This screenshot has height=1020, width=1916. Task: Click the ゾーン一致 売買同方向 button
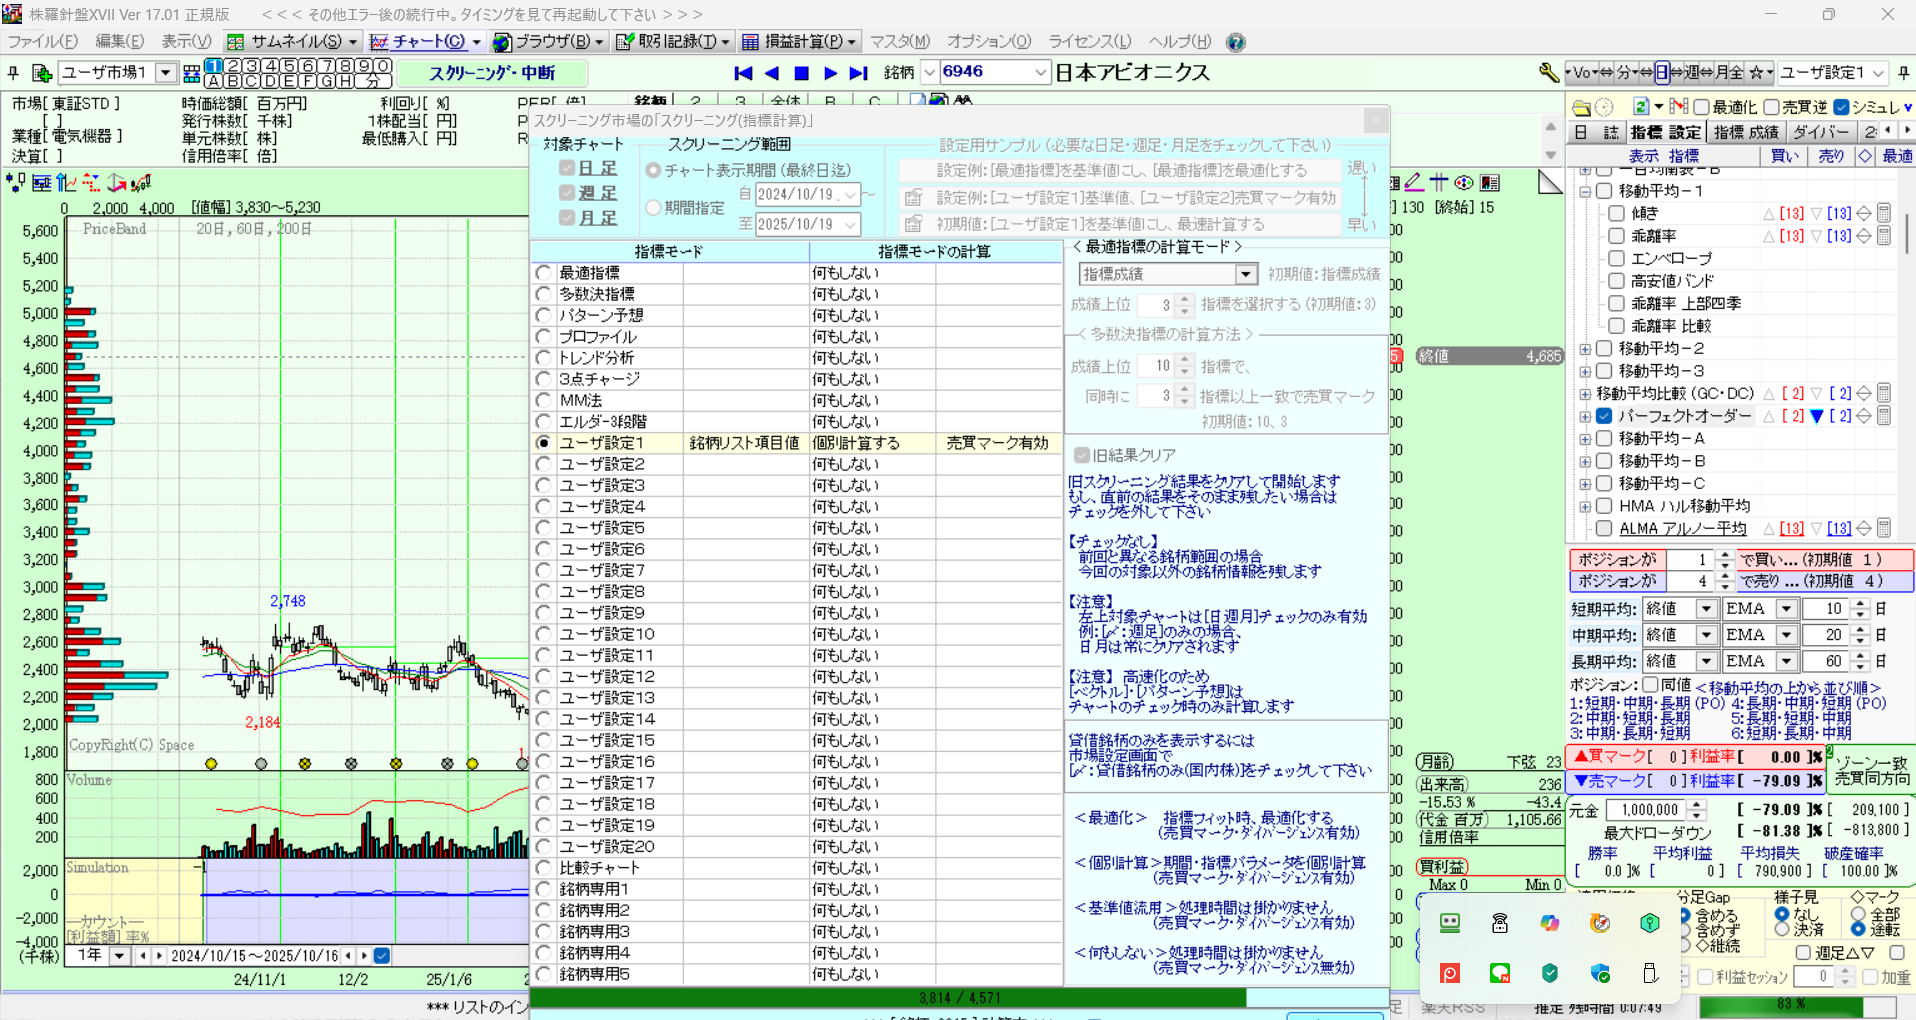pos(1871,770)
